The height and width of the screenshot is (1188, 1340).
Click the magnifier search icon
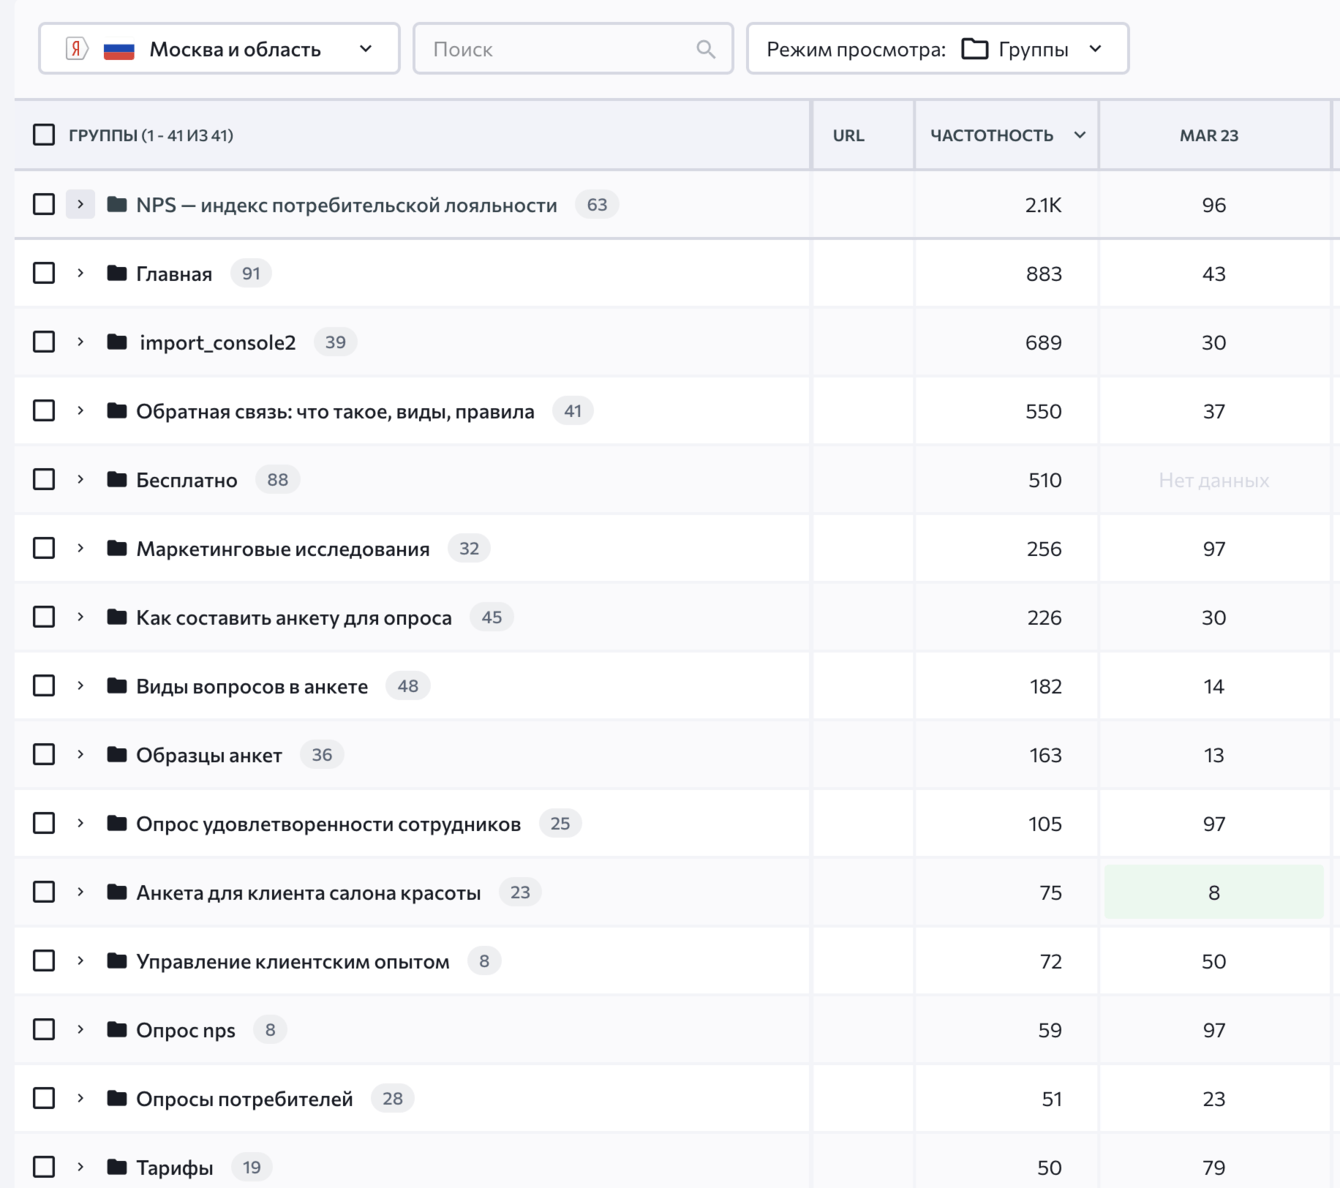tap(706, 49)
